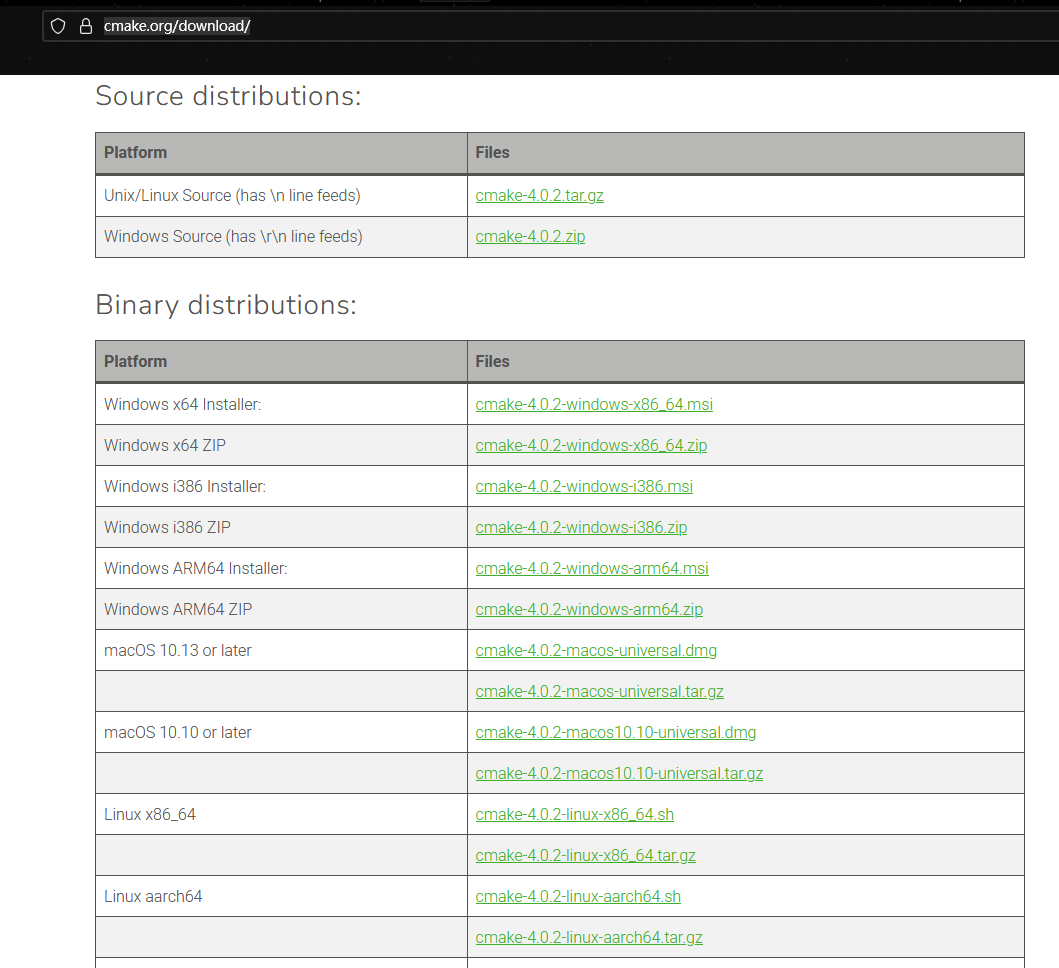Select the Windows Source platform cell
Viewport: 1059px width, 968px height.
281,237
